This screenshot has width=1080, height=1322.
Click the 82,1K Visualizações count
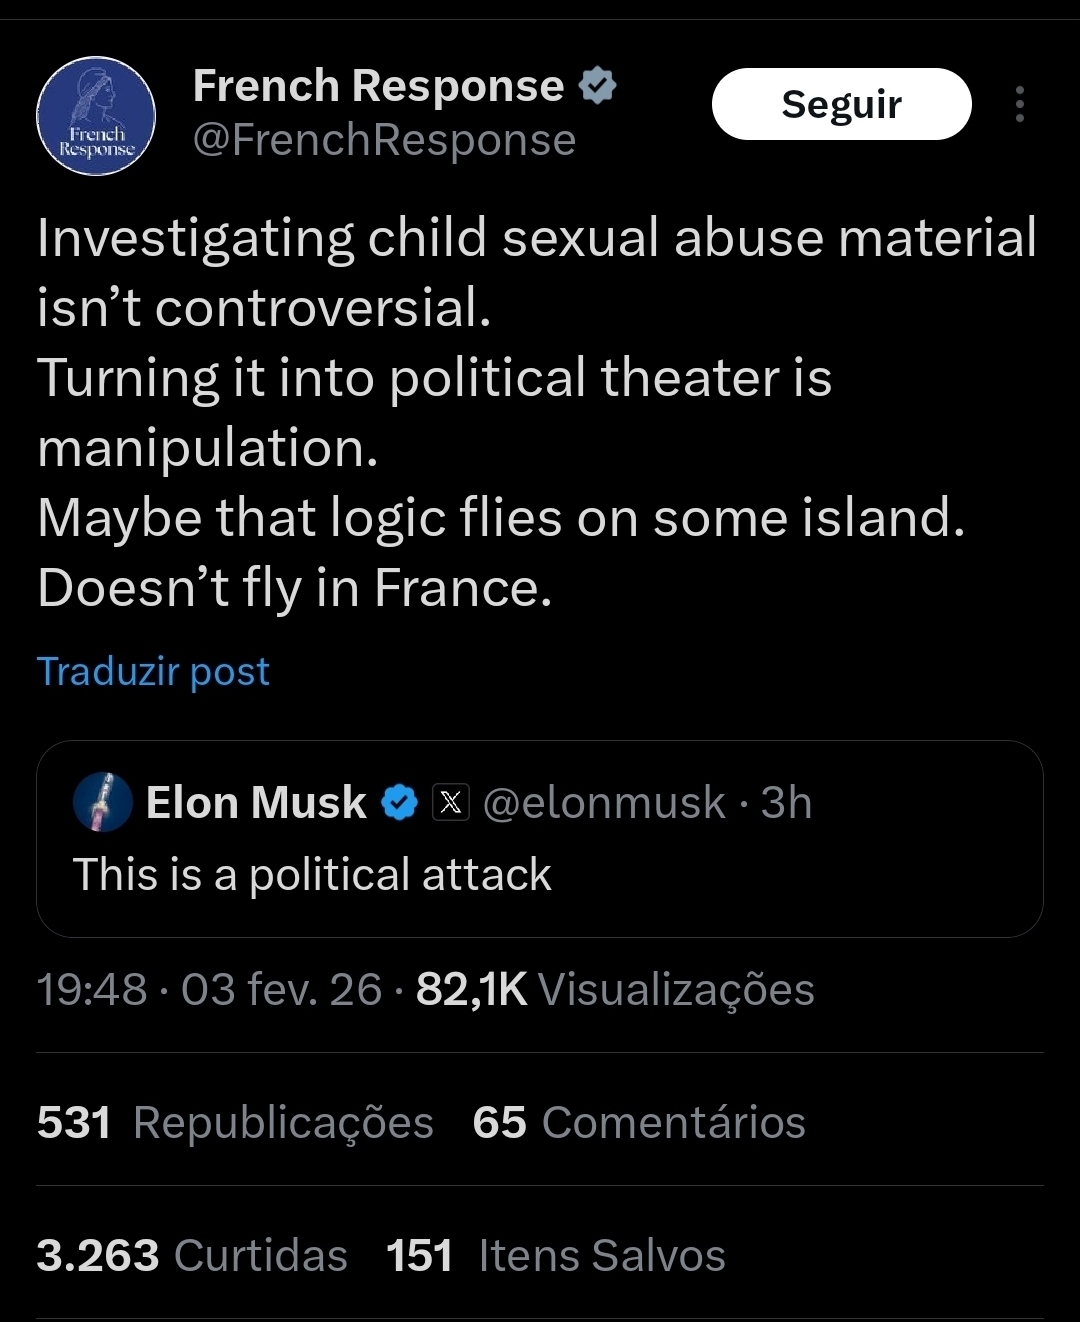[x=614, y=990]
